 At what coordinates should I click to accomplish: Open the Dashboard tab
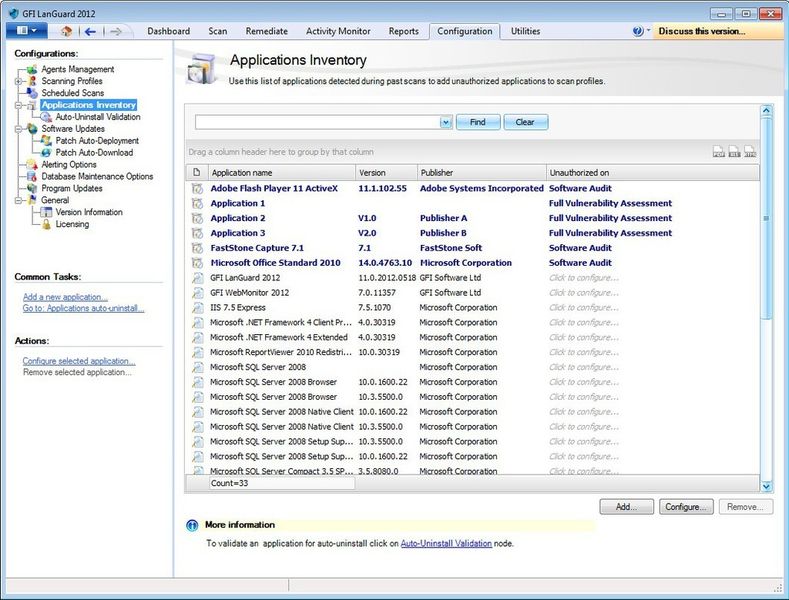[169, 31]
